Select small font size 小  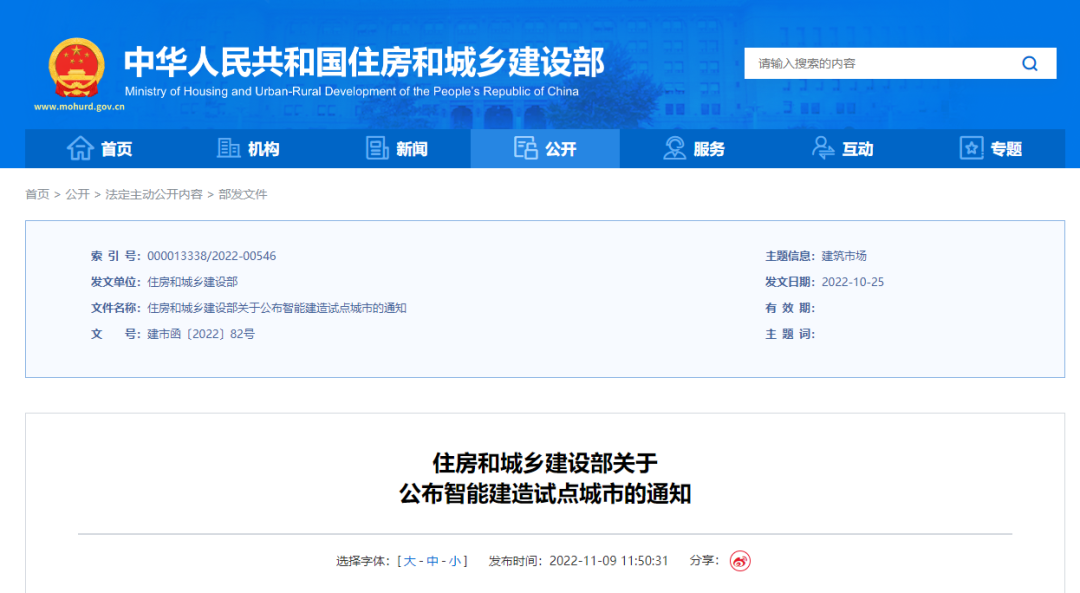click(455, 561)
